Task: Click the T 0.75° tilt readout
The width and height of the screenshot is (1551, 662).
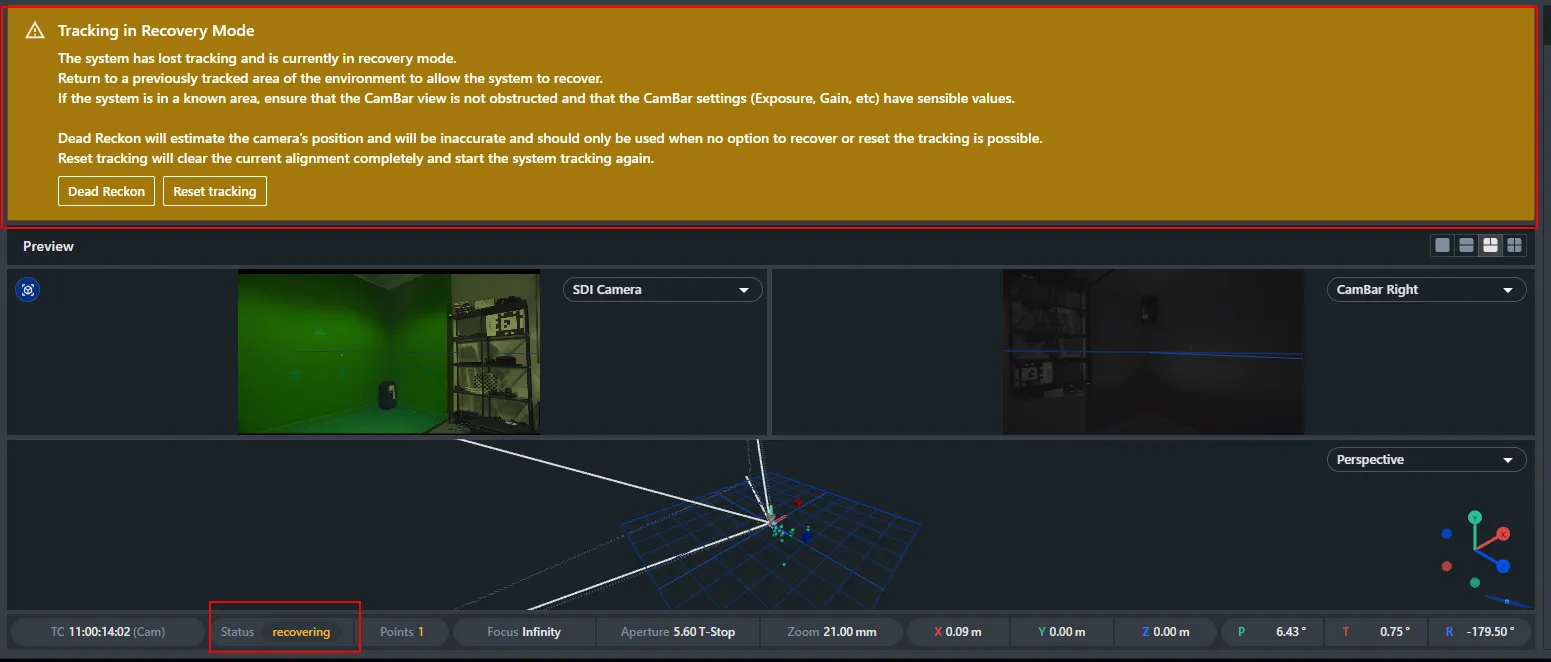Action: 1376,632
